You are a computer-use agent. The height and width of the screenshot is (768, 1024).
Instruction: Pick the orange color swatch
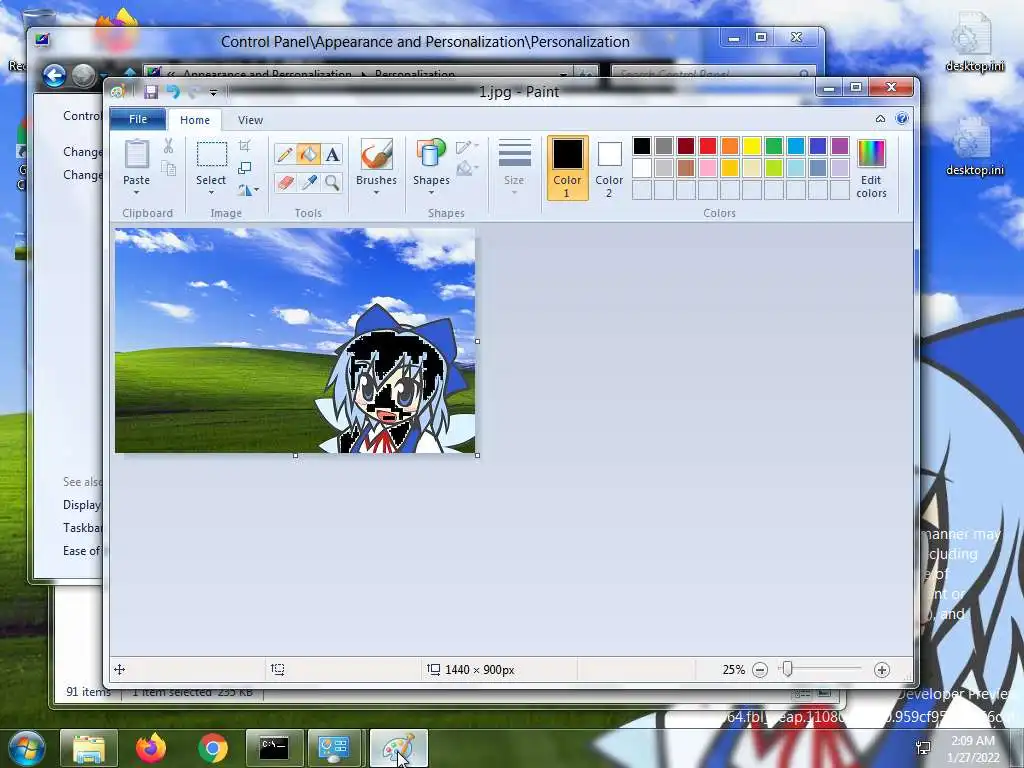point(730,146)
